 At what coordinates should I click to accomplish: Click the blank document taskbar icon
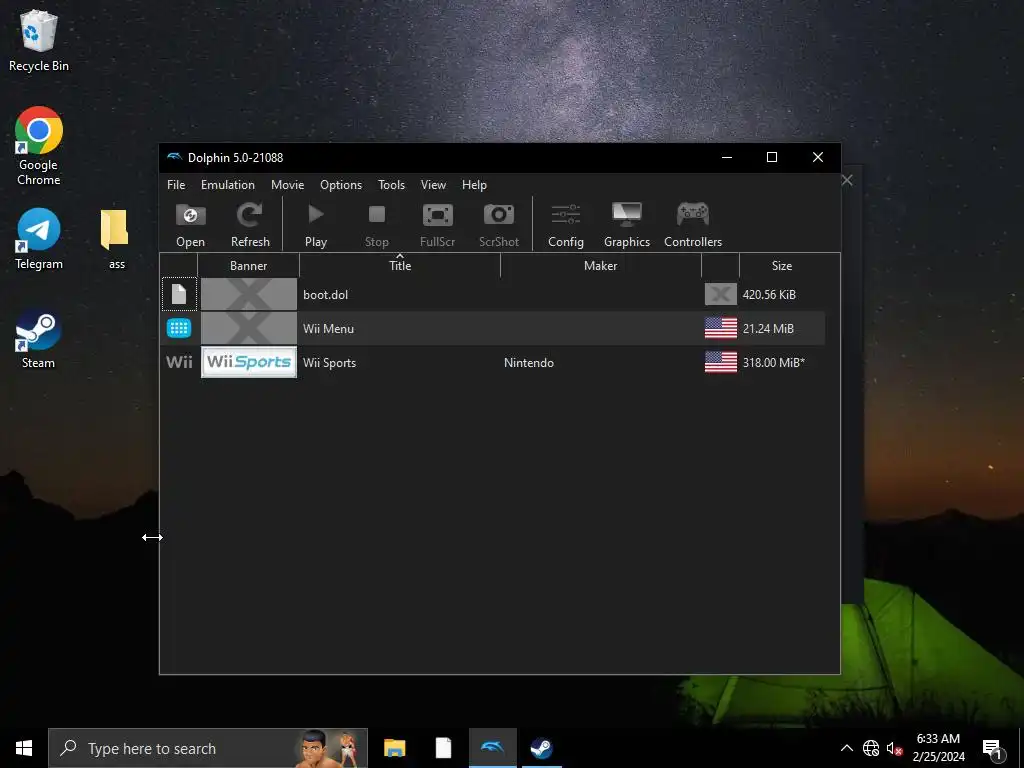pos(443,748)
